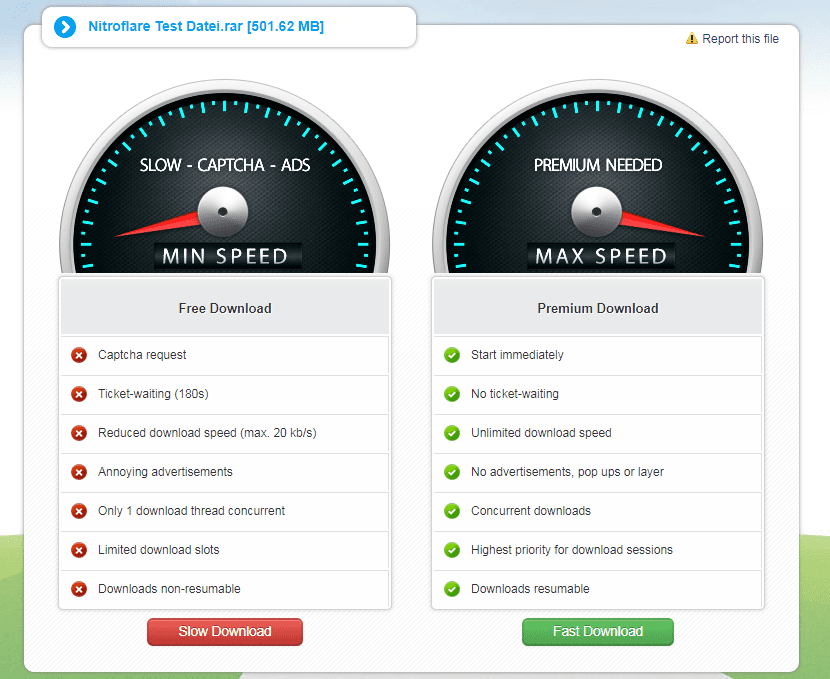Open the Nitroflare Test Datei.rar file link
Image resolution: width=830 pixels, height=679 pixels.
coord(206,26)
